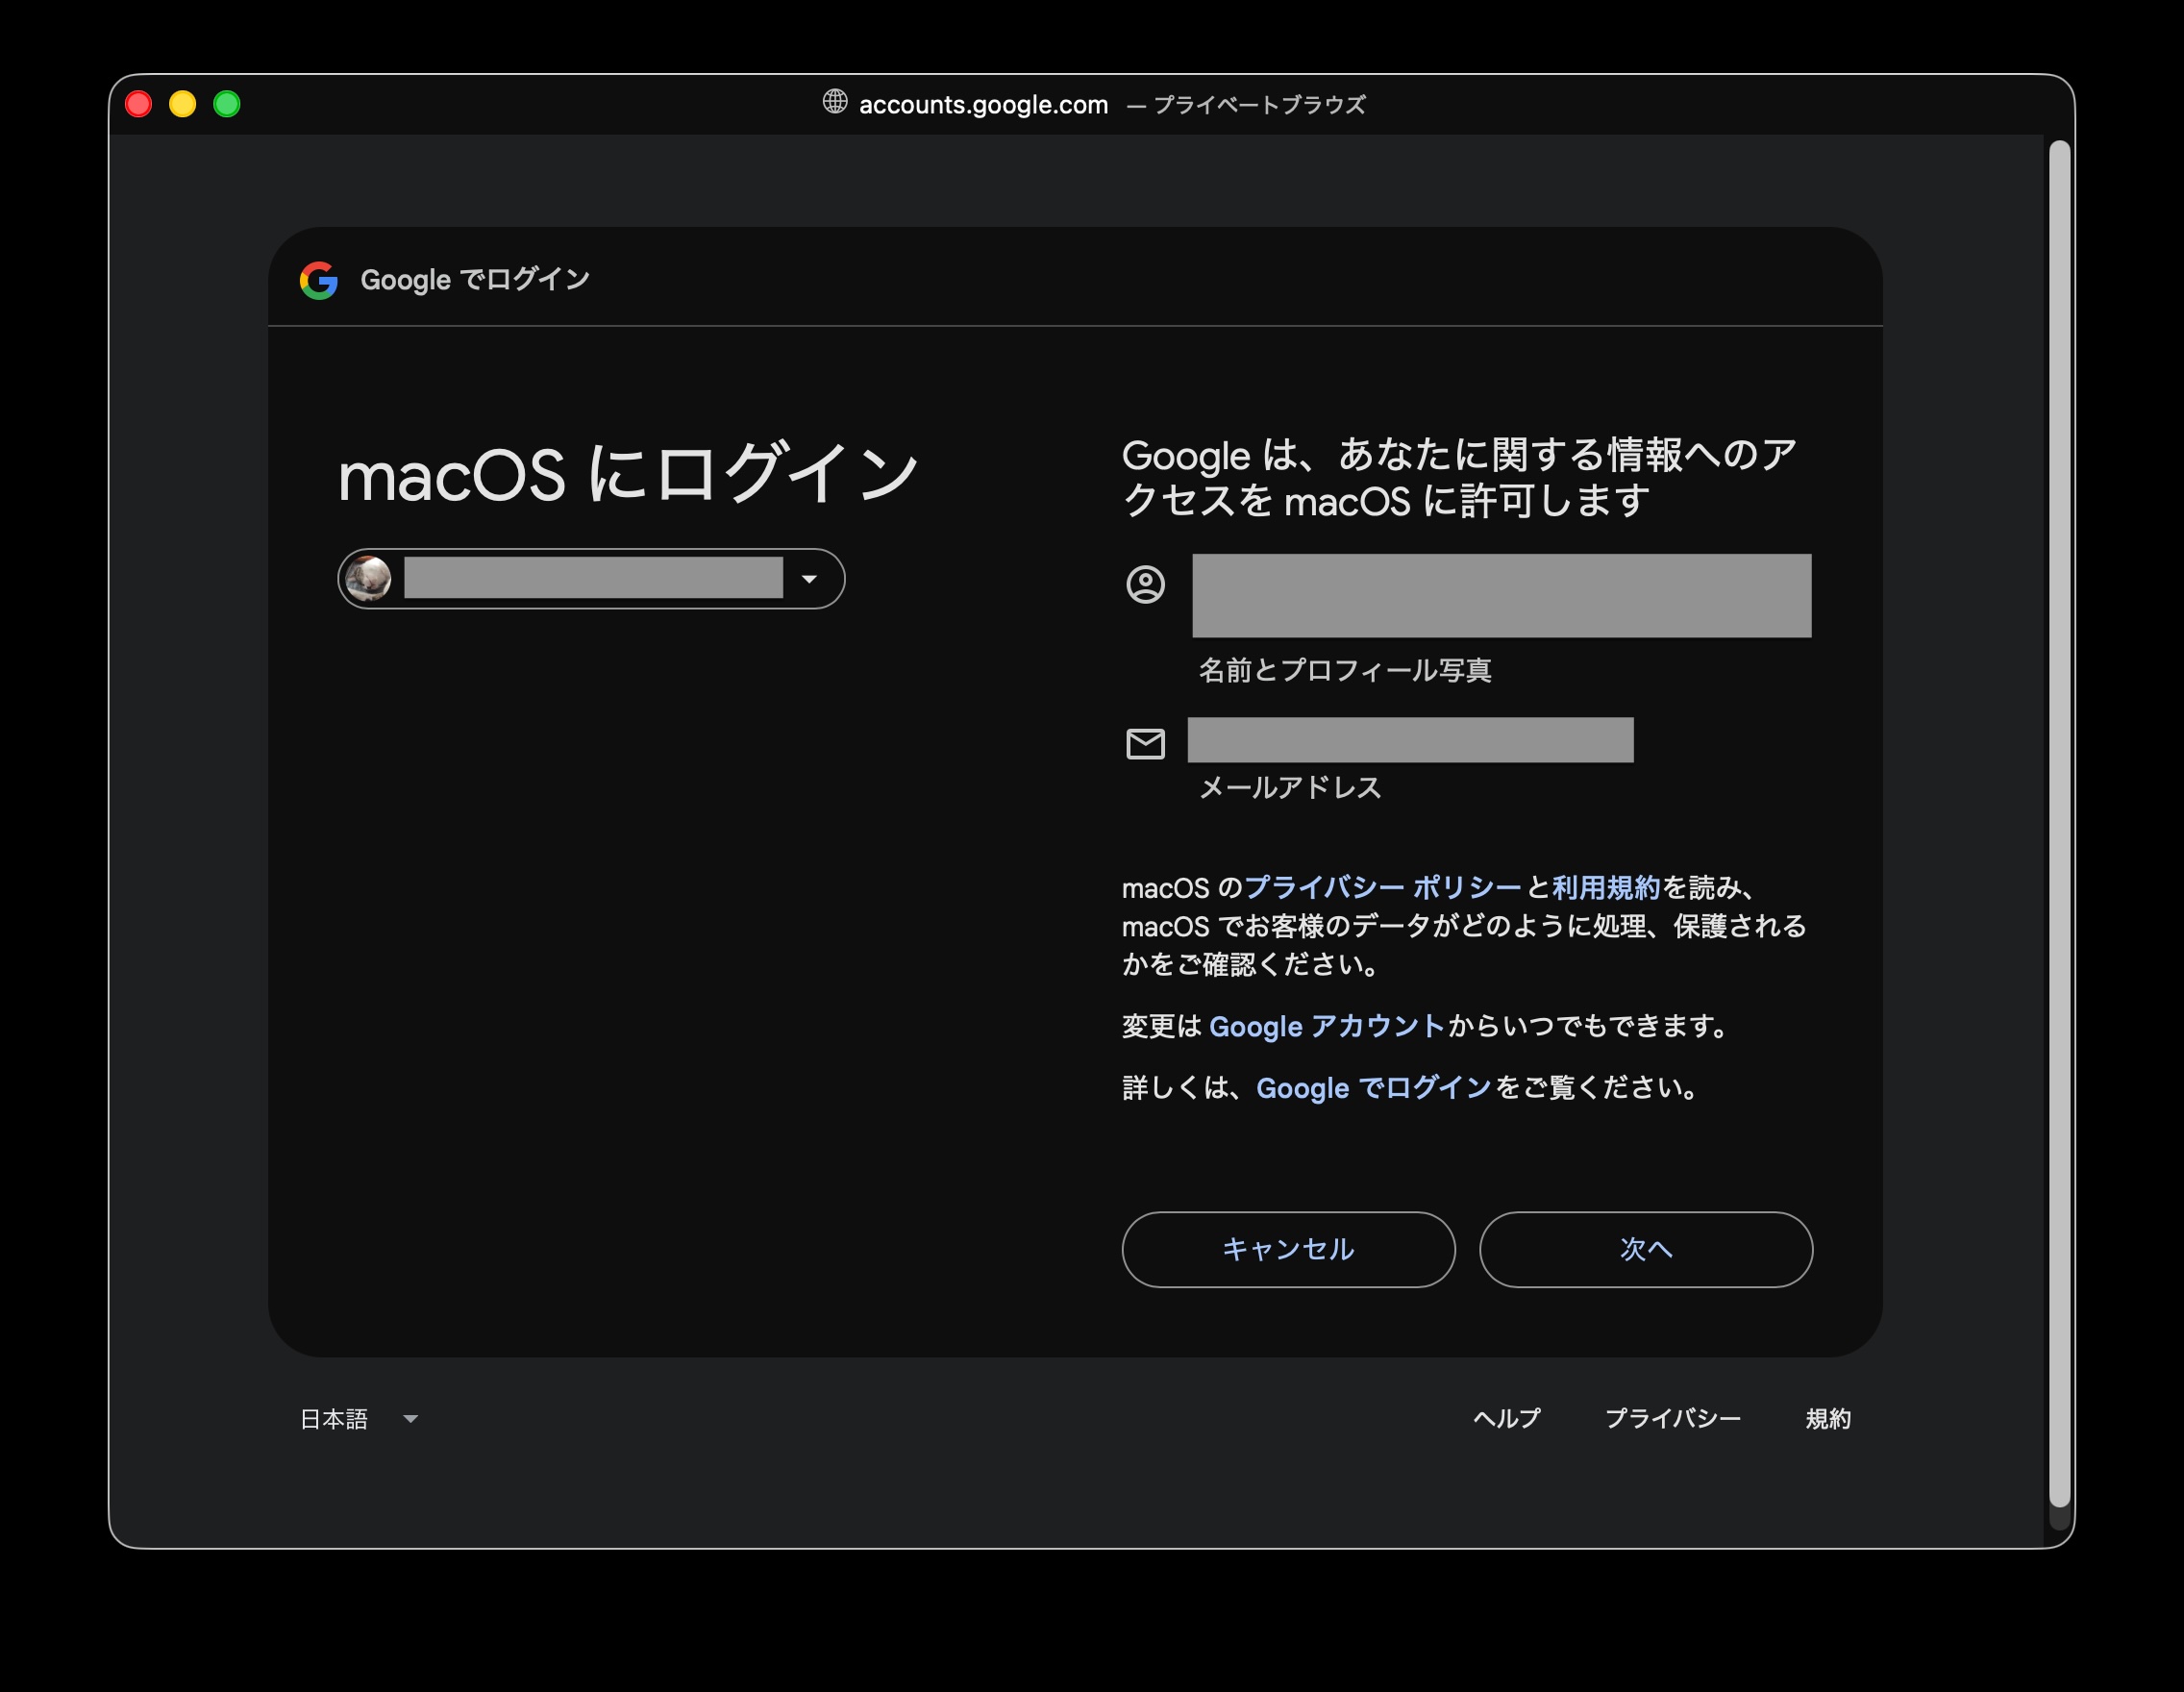This screenshot has height=1692, width=2184.
Task: Click the profile person icon
Action: click(x=1145, y=584)
